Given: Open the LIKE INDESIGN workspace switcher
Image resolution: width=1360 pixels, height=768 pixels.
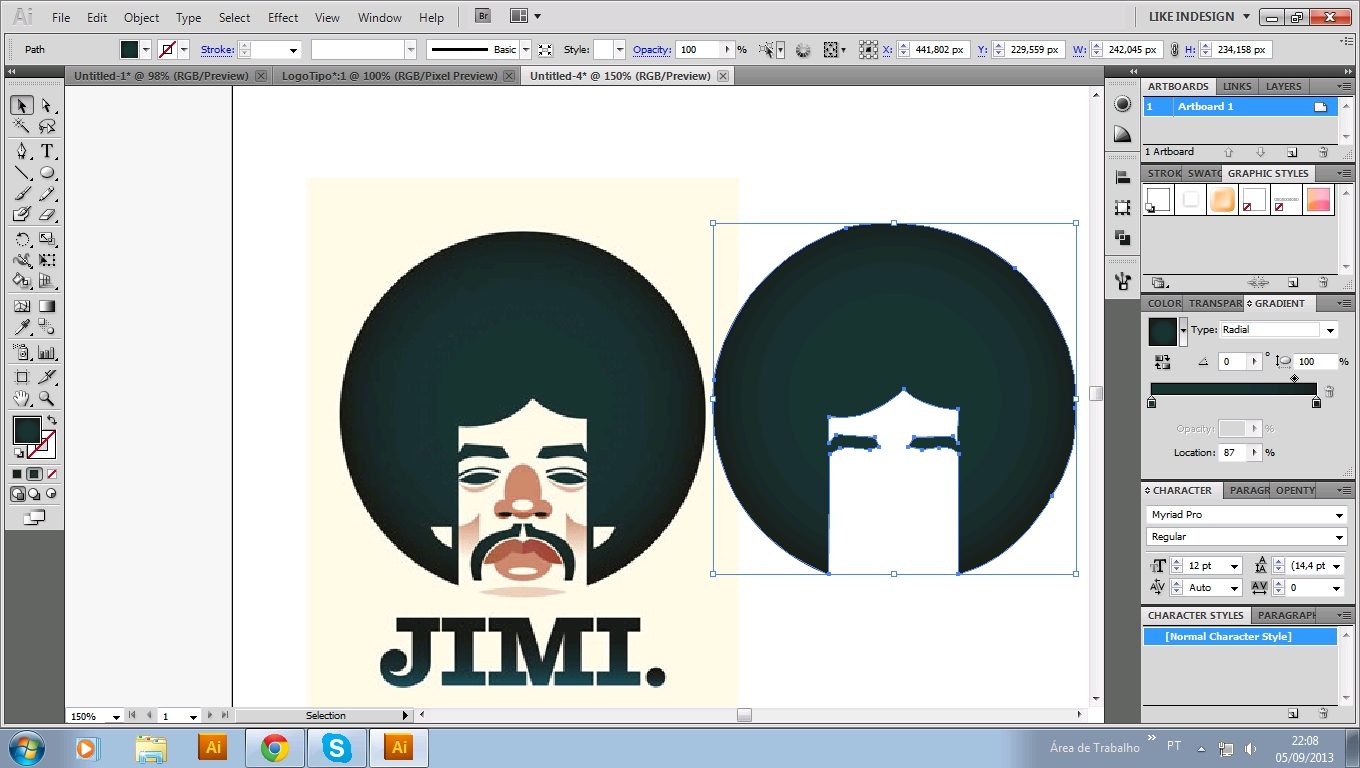Looking at the screenshot, I should (x=1200, y=17).
